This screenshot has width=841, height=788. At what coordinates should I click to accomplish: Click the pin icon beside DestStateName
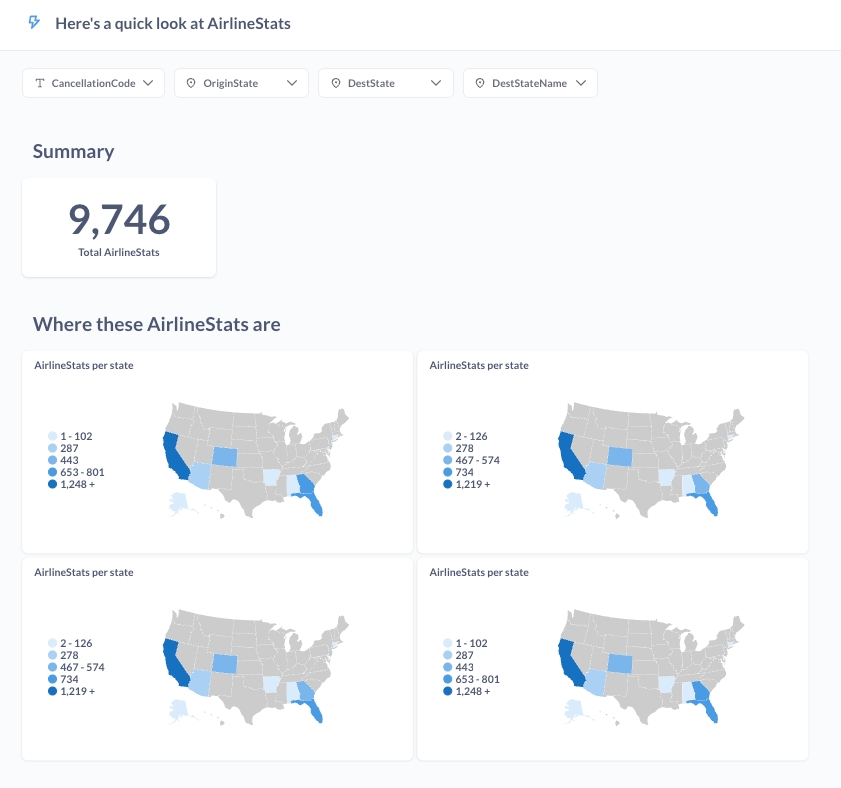pyautogui.click(x=480, y=84)
